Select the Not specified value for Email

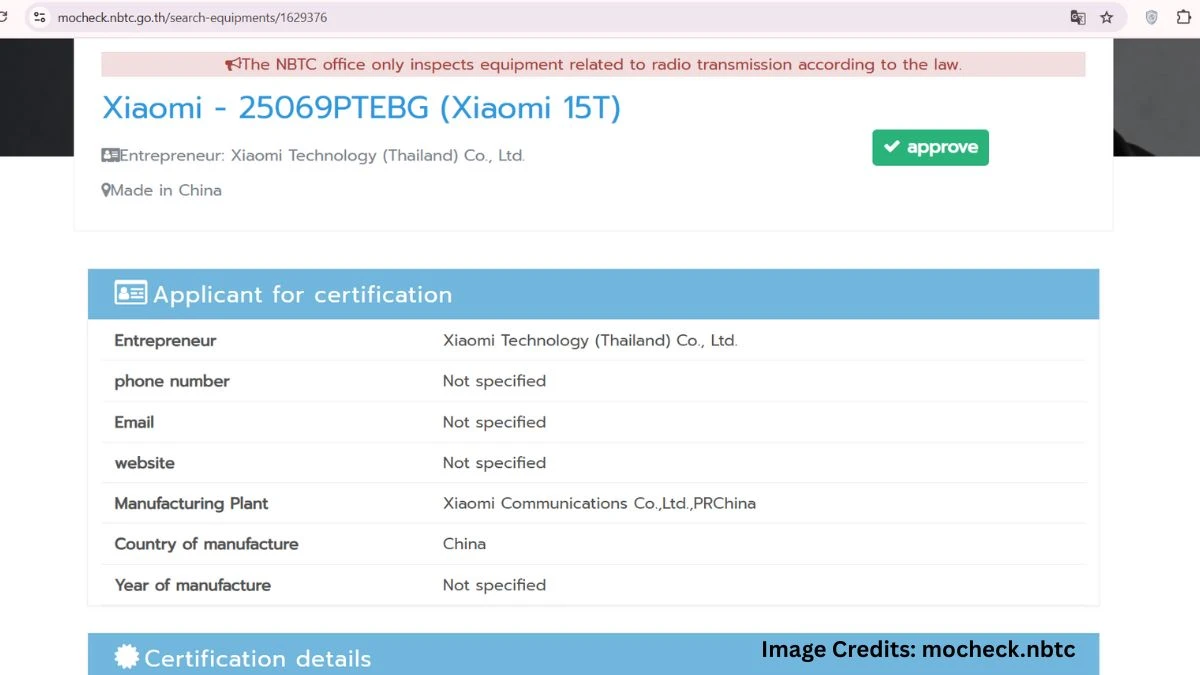click(x=494, y=422)
